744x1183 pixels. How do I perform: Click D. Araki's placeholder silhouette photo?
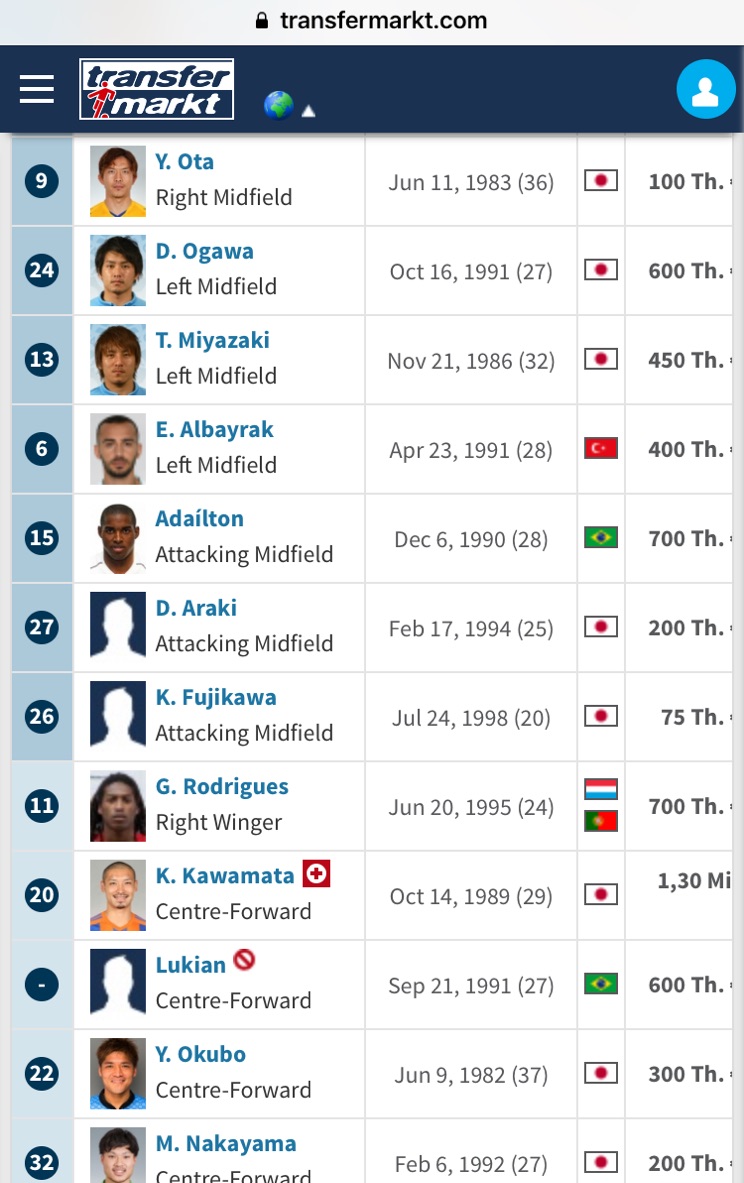[x=118, y=627]
